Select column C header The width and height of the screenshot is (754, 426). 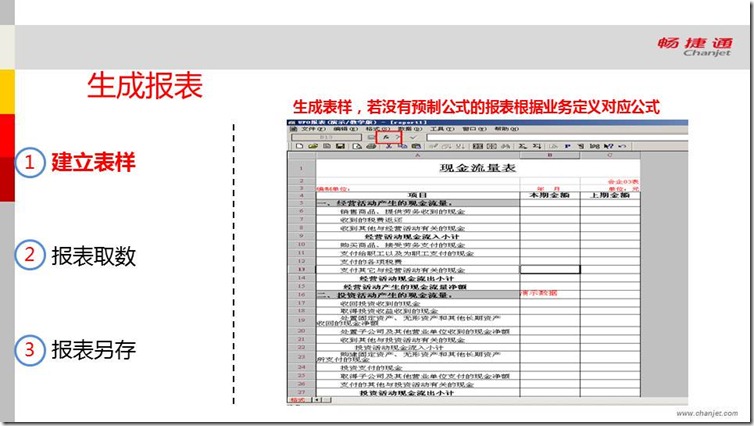pos(610,155)
